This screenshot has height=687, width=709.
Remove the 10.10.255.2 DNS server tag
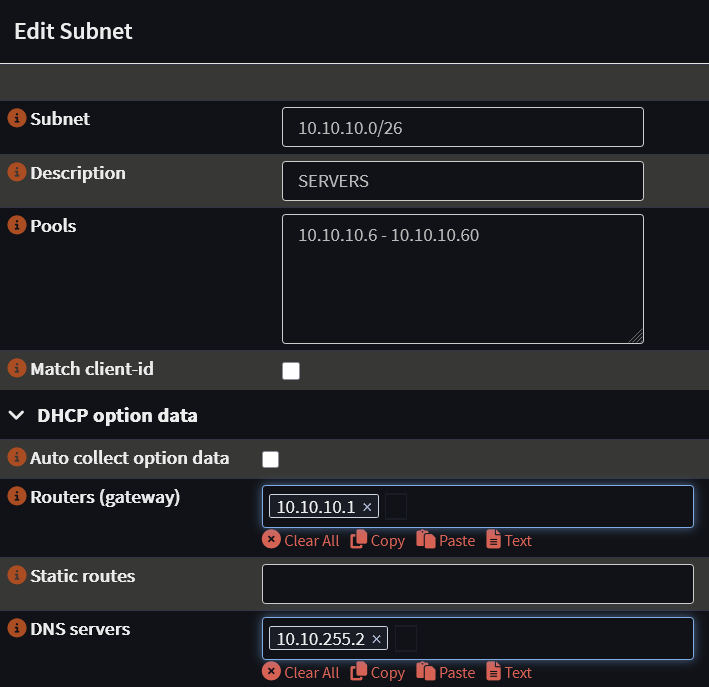(376, 640)
